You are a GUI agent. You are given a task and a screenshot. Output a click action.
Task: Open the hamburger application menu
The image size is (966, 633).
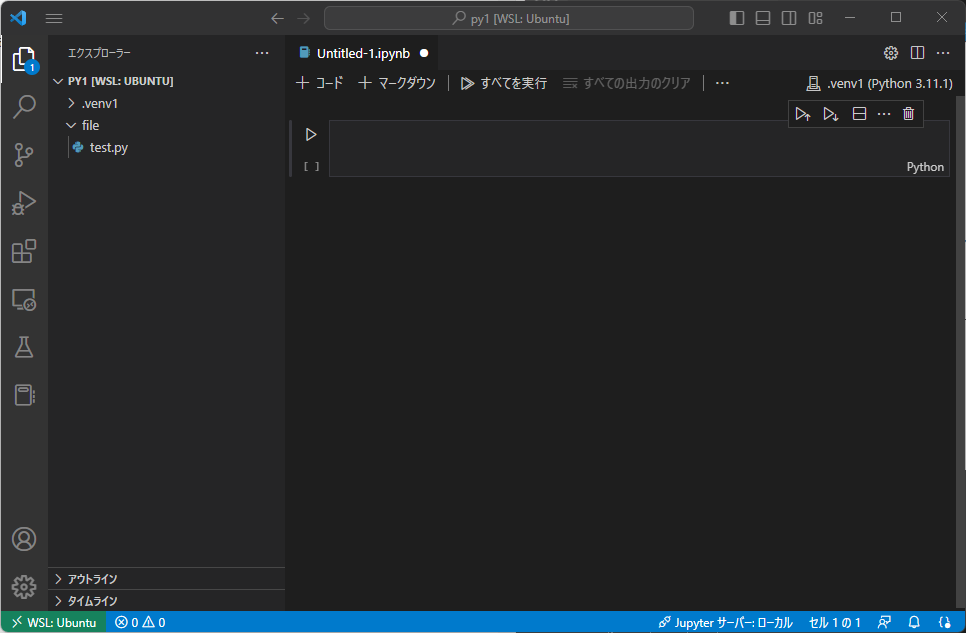[53, 17]
